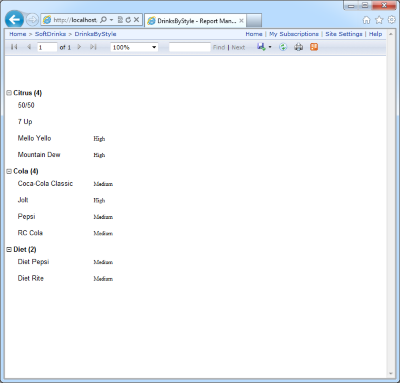Click the Jolt drink name
The height and width of the screenshot is (383, 400).
click(x=23, y=200)
